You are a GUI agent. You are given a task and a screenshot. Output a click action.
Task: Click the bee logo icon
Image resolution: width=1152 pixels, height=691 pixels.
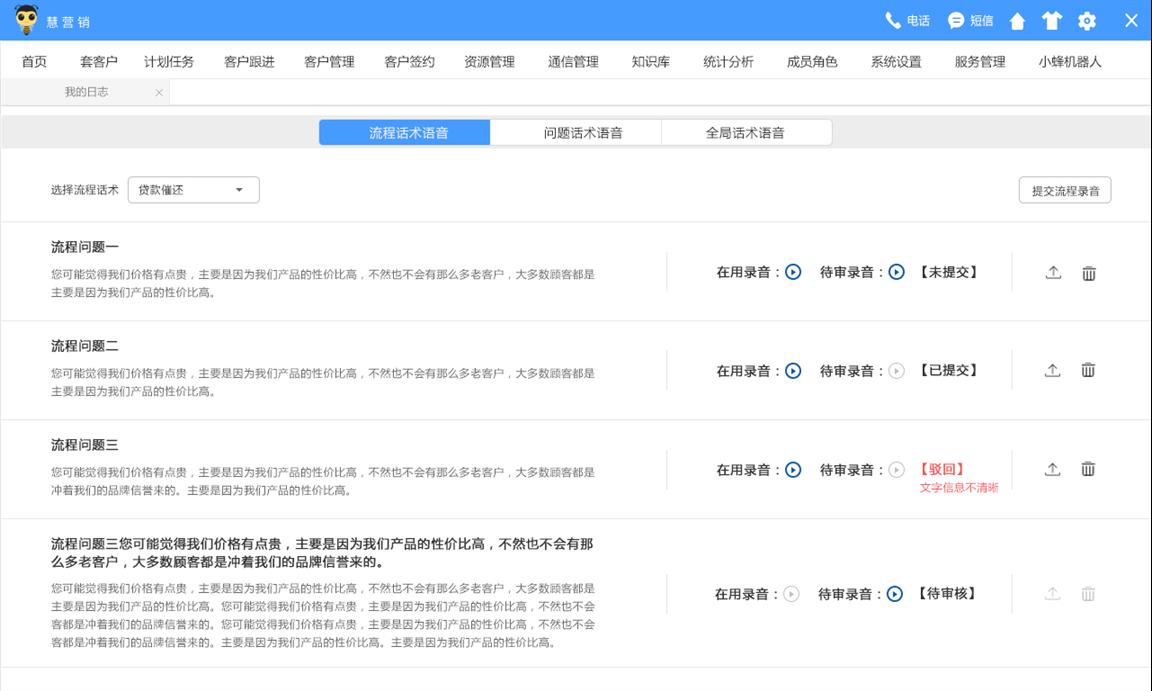pyautogui.click(x=26, y=20)
